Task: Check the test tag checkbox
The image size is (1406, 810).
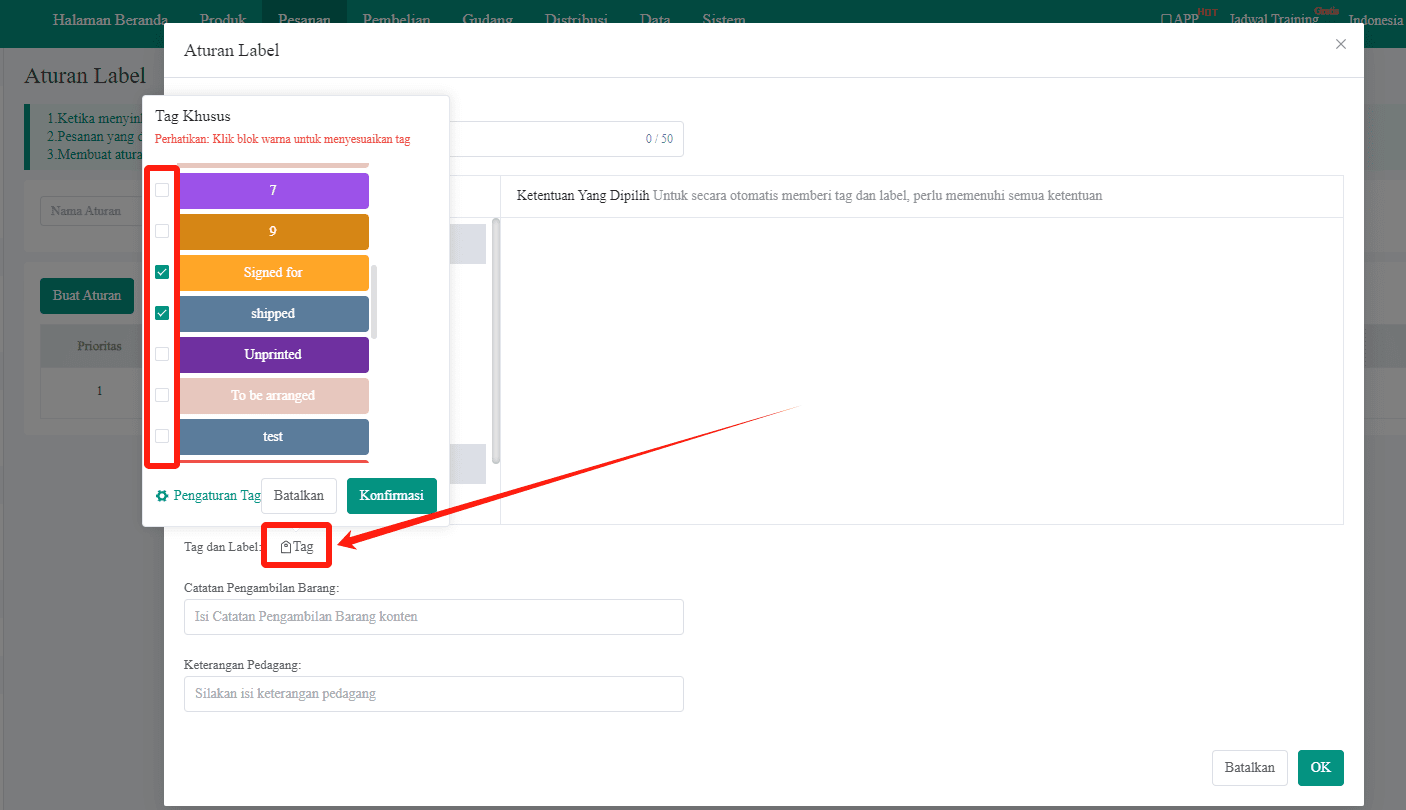Action: click(x=162, y=436)
